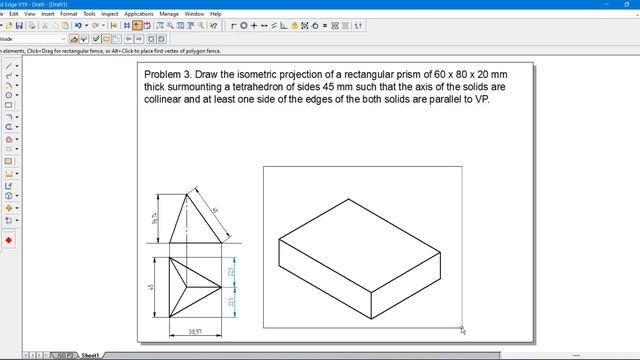Select the Line drawing tool

click(x=9, y=66)
